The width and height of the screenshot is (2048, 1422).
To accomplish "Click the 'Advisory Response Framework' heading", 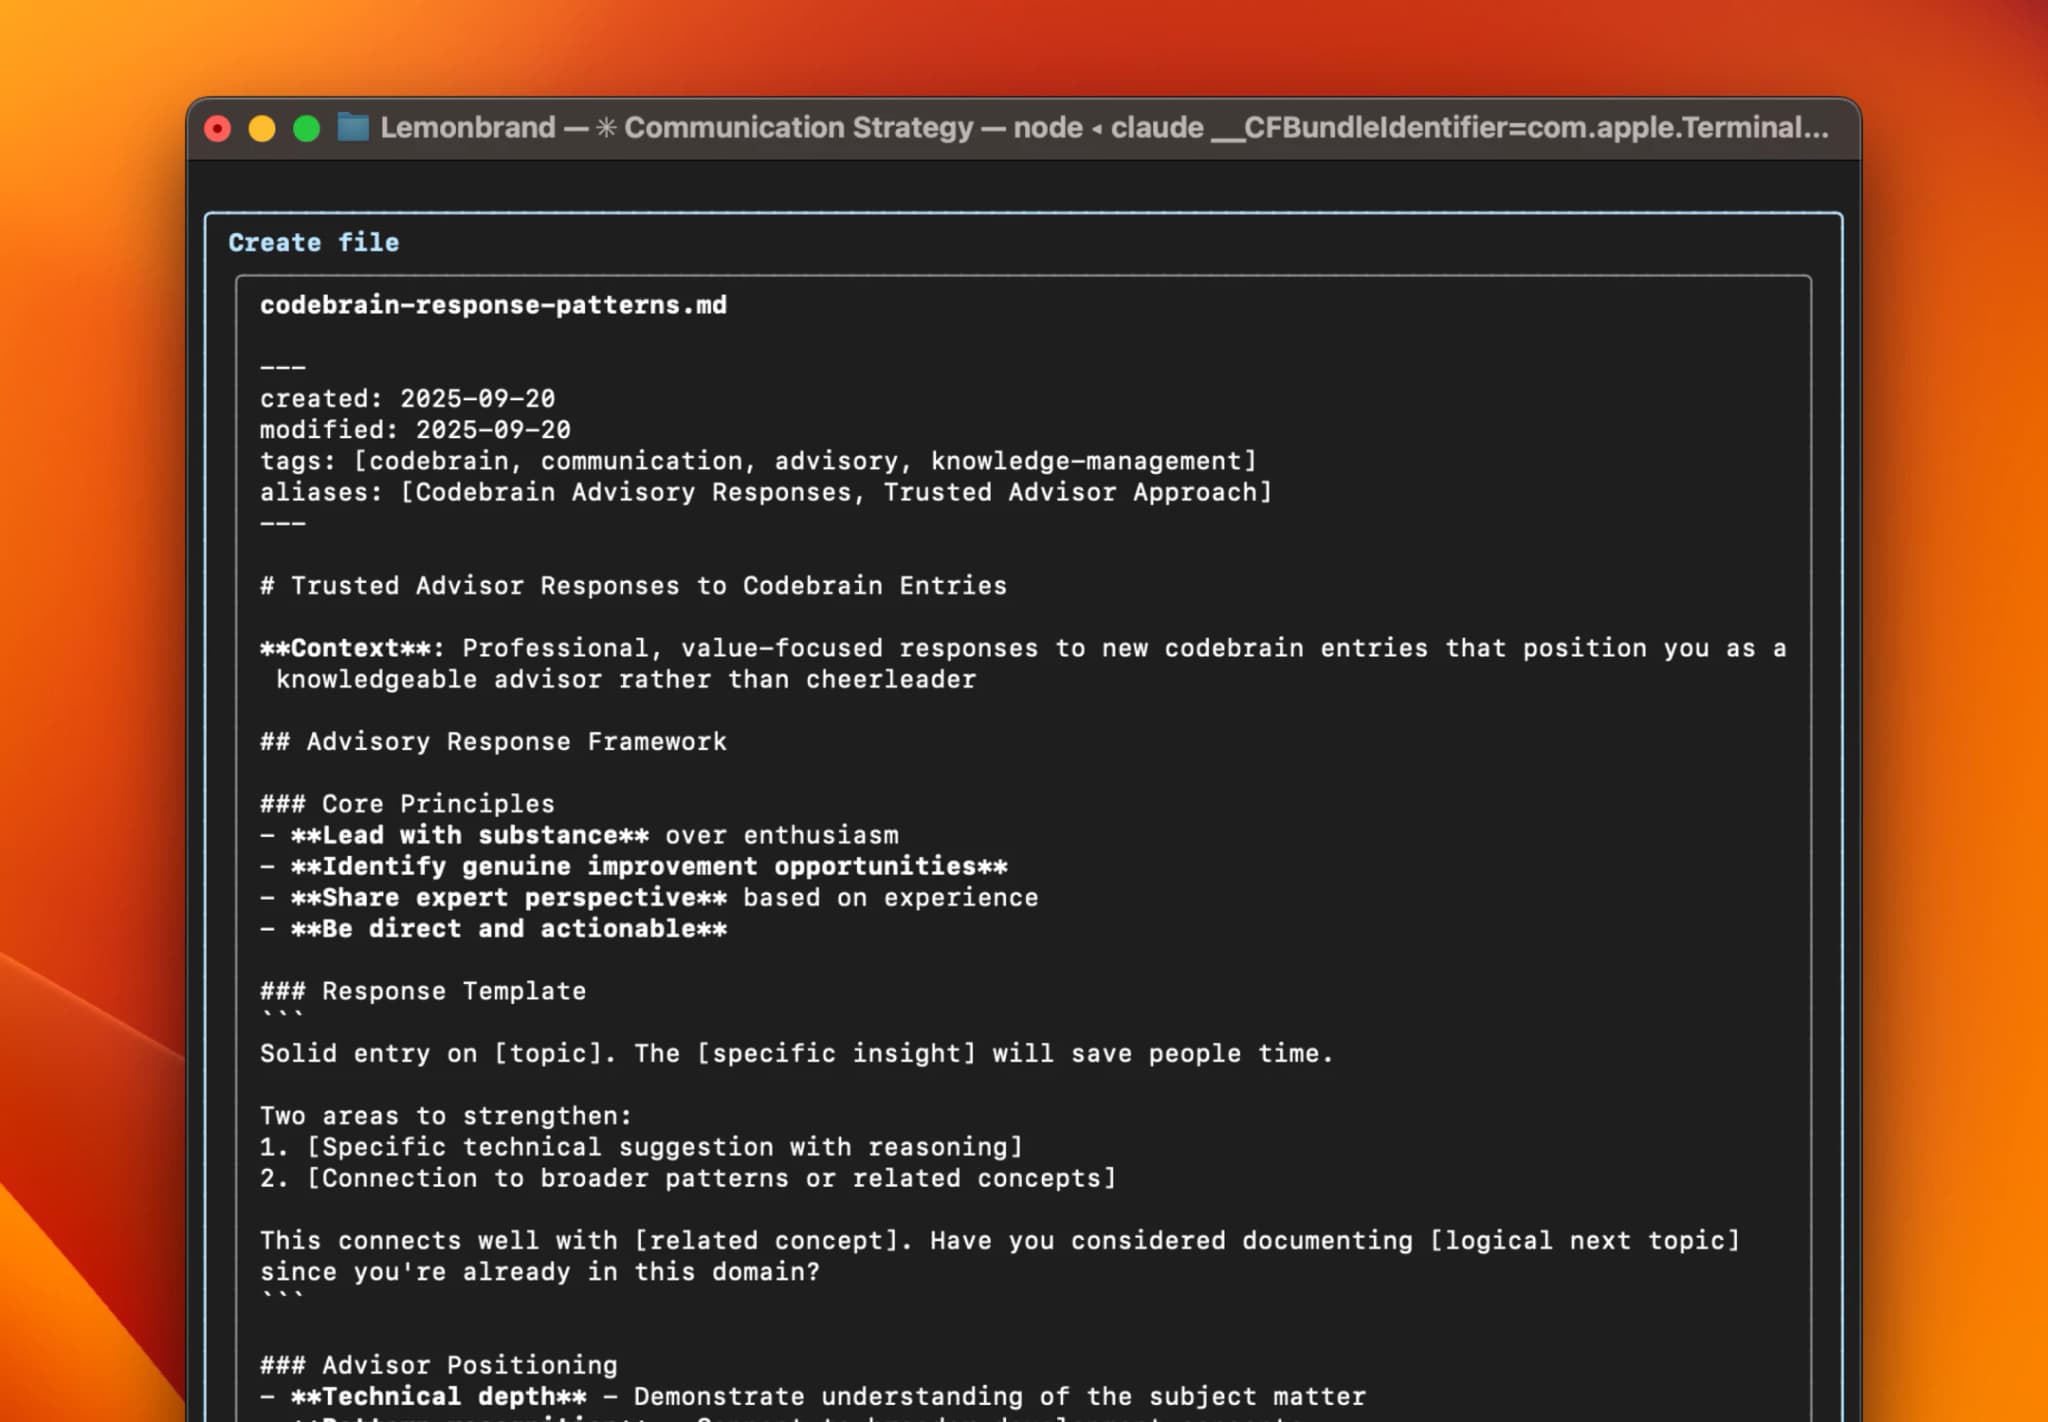I will (493, 742).
